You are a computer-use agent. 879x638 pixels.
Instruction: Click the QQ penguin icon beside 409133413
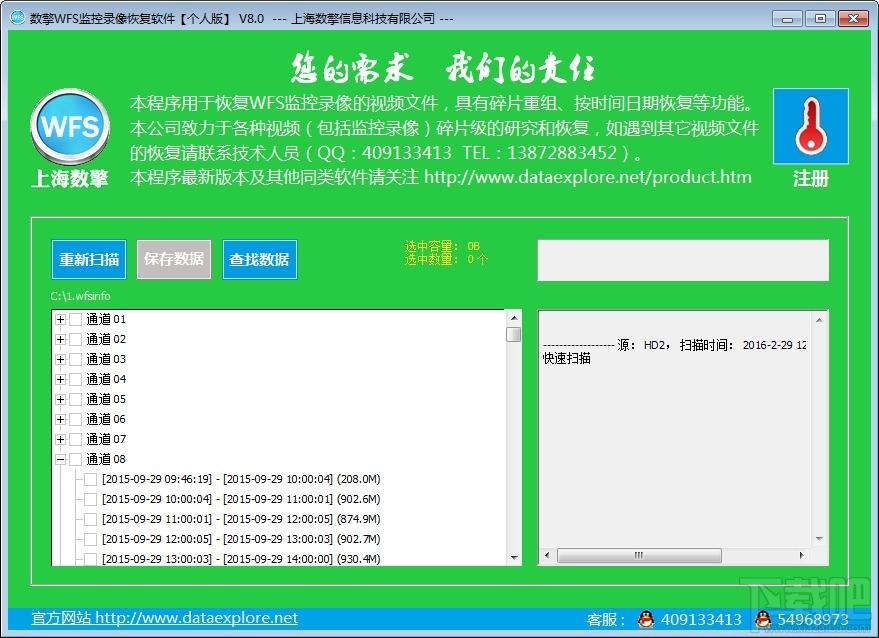tap(646, 619)
